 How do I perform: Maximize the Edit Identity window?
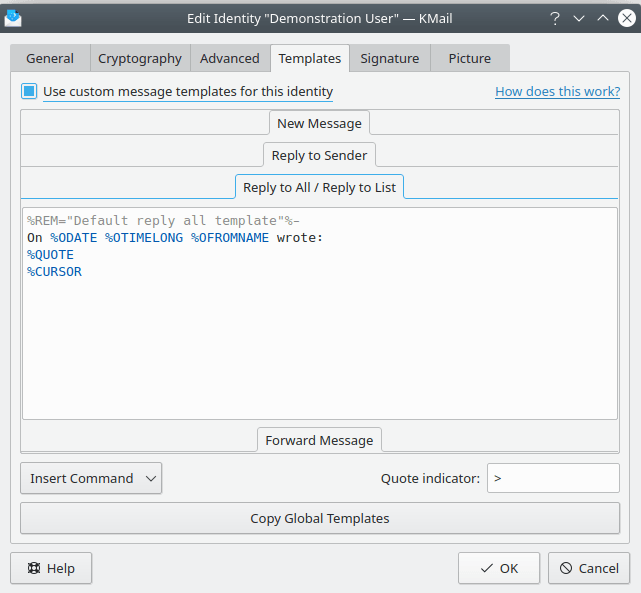602,18
